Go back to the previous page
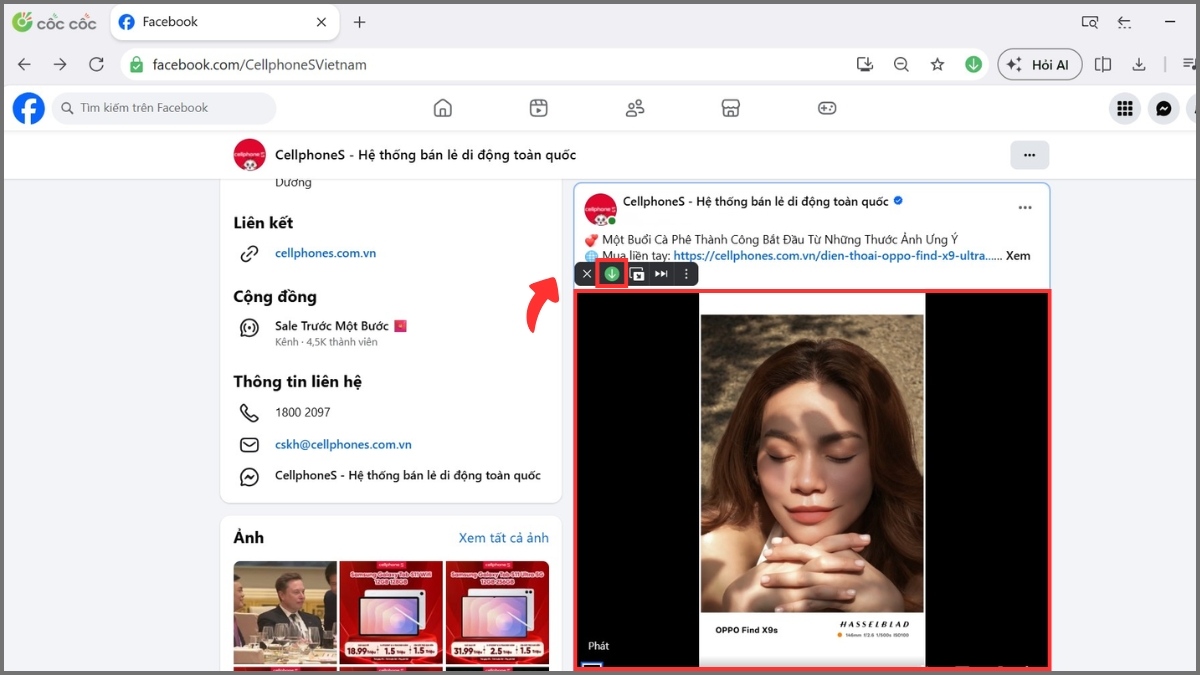Screen dimensions: 1200x675 24,65
